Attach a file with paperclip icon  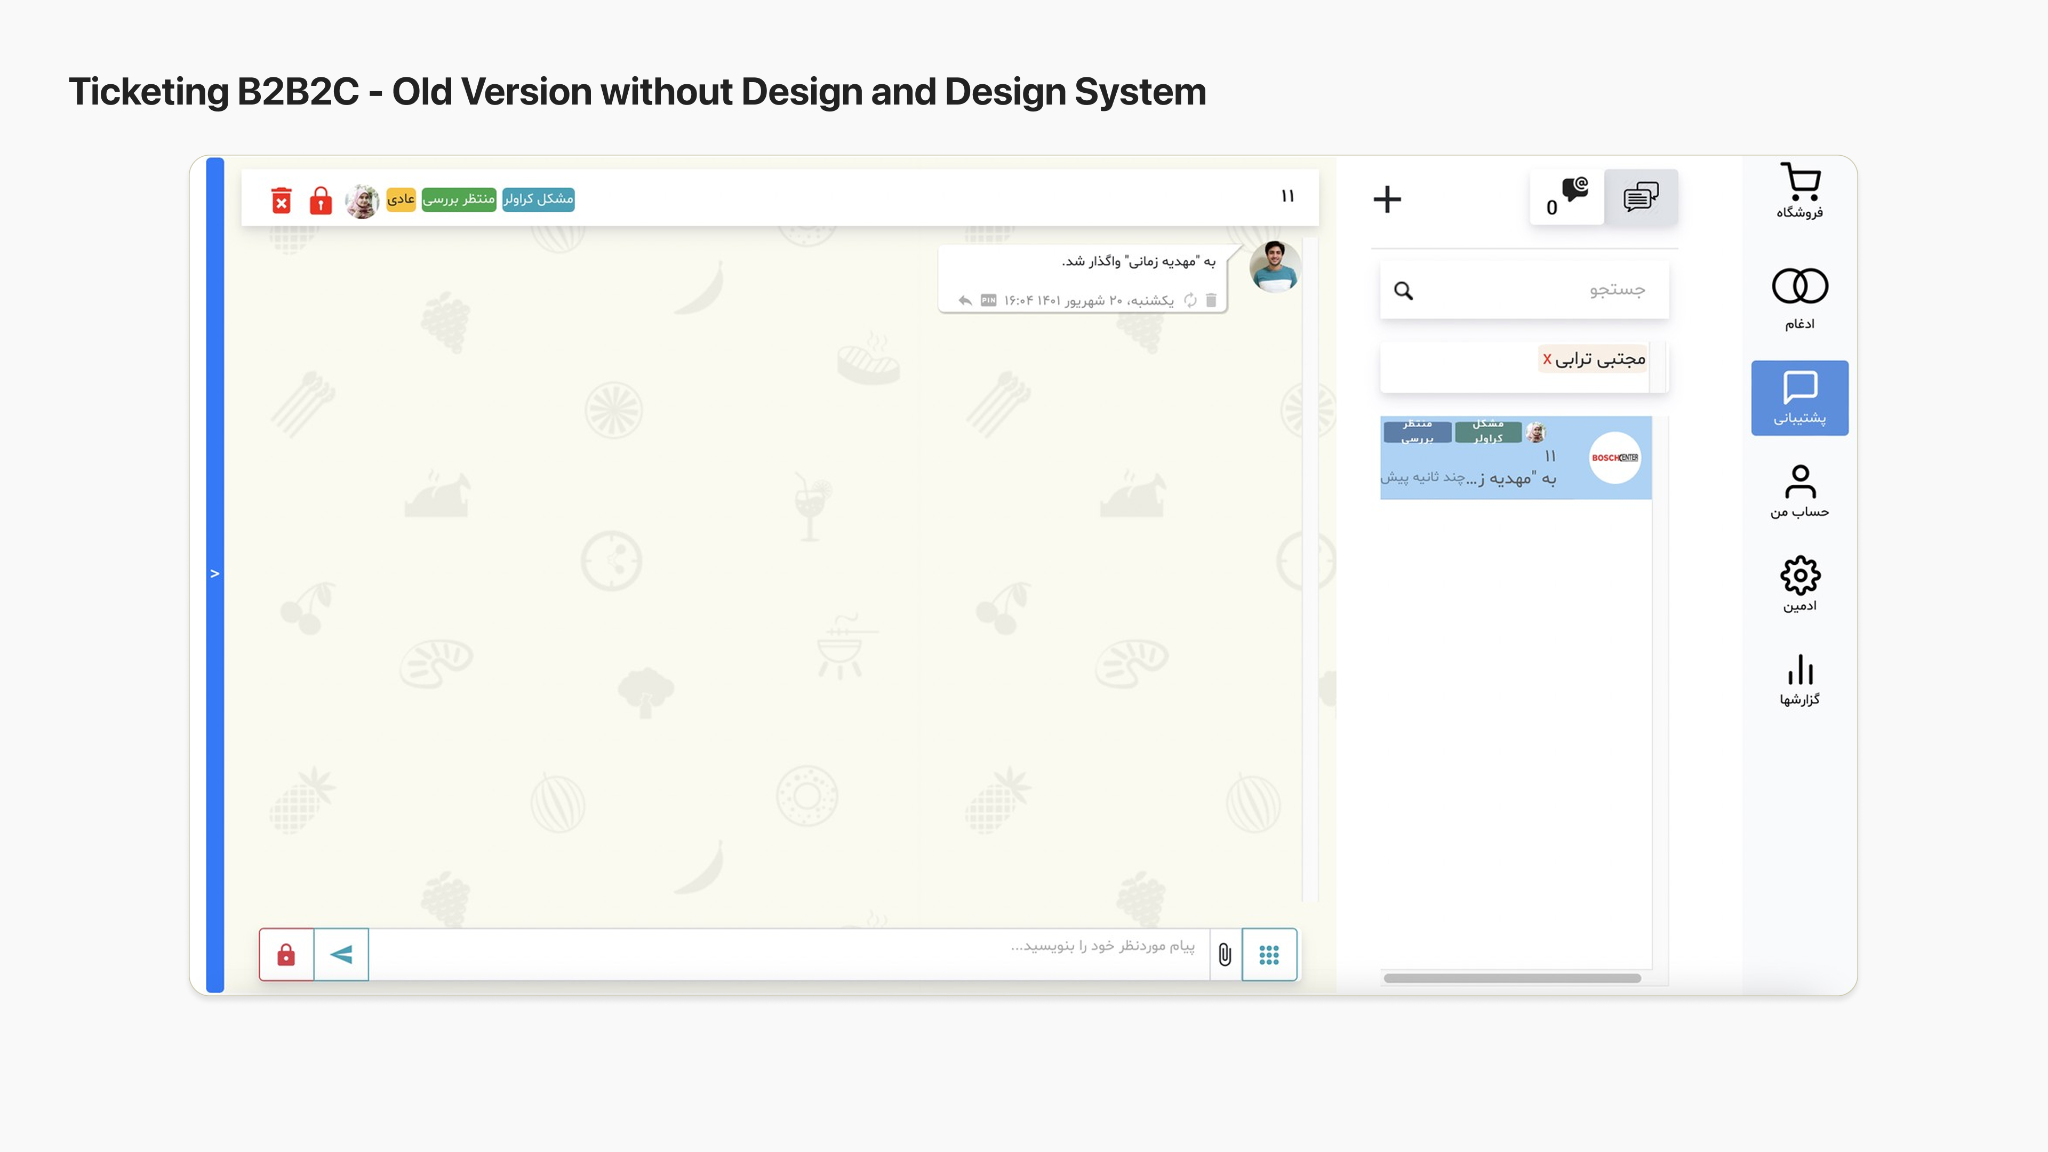1225,955
